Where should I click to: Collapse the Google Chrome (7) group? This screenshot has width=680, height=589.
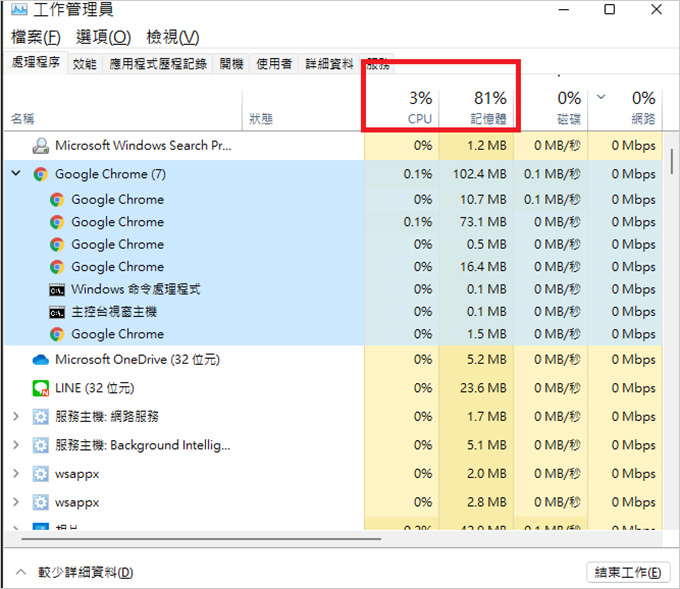click(x=16, y=173)
